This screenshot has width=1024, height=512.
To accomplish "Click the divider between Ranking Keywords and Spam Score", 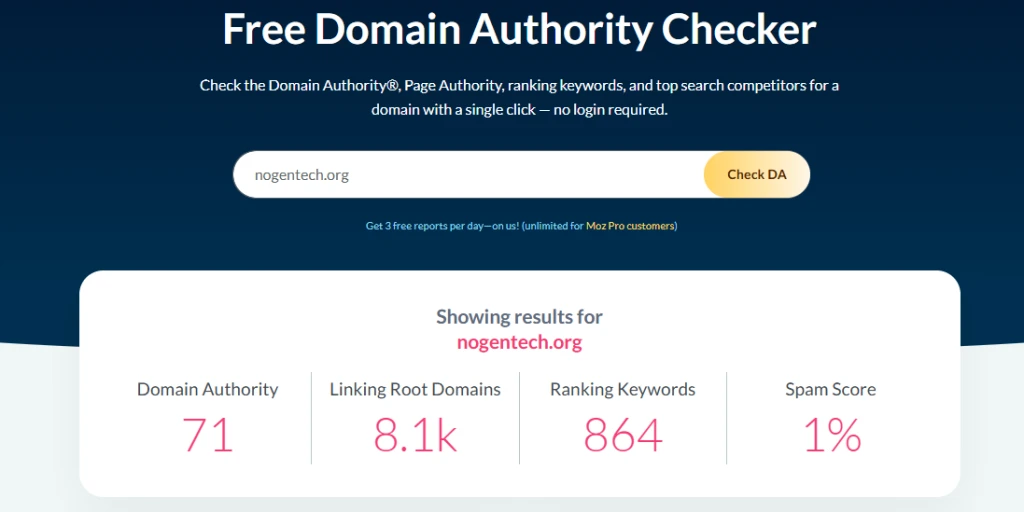I will [x=727, y=418].
